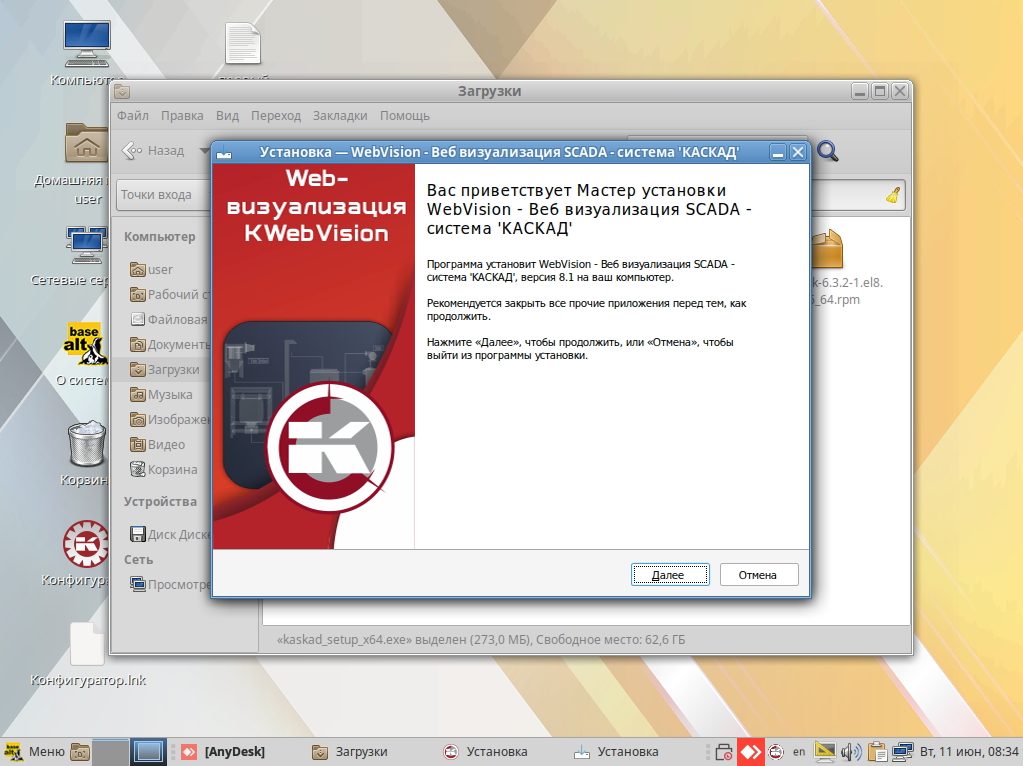The width and height of the screenshot is (1023, 766).
Task: Select Загрузки in the sidebar
Action: [x=171, y=370]
